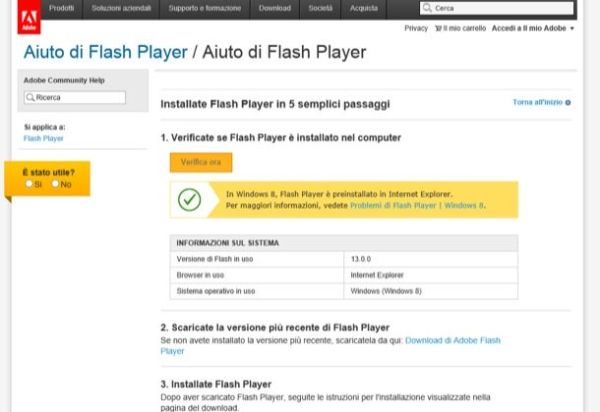Click the arrow icon next to Torna all'inizio

pos(568,103)
